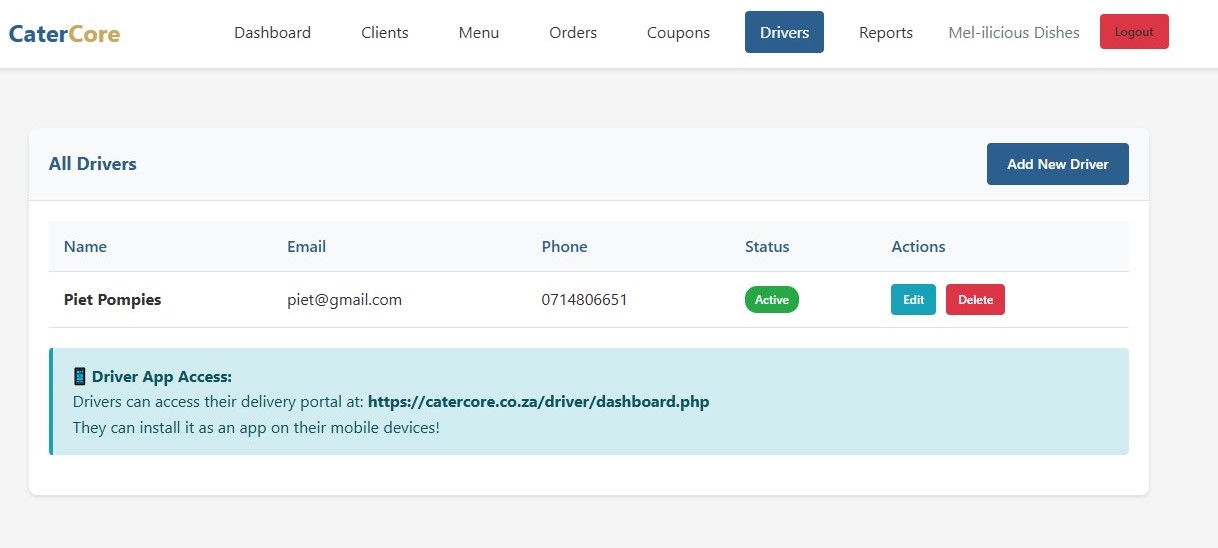
Task: View the Reports page
Action: tap(885, 33)
